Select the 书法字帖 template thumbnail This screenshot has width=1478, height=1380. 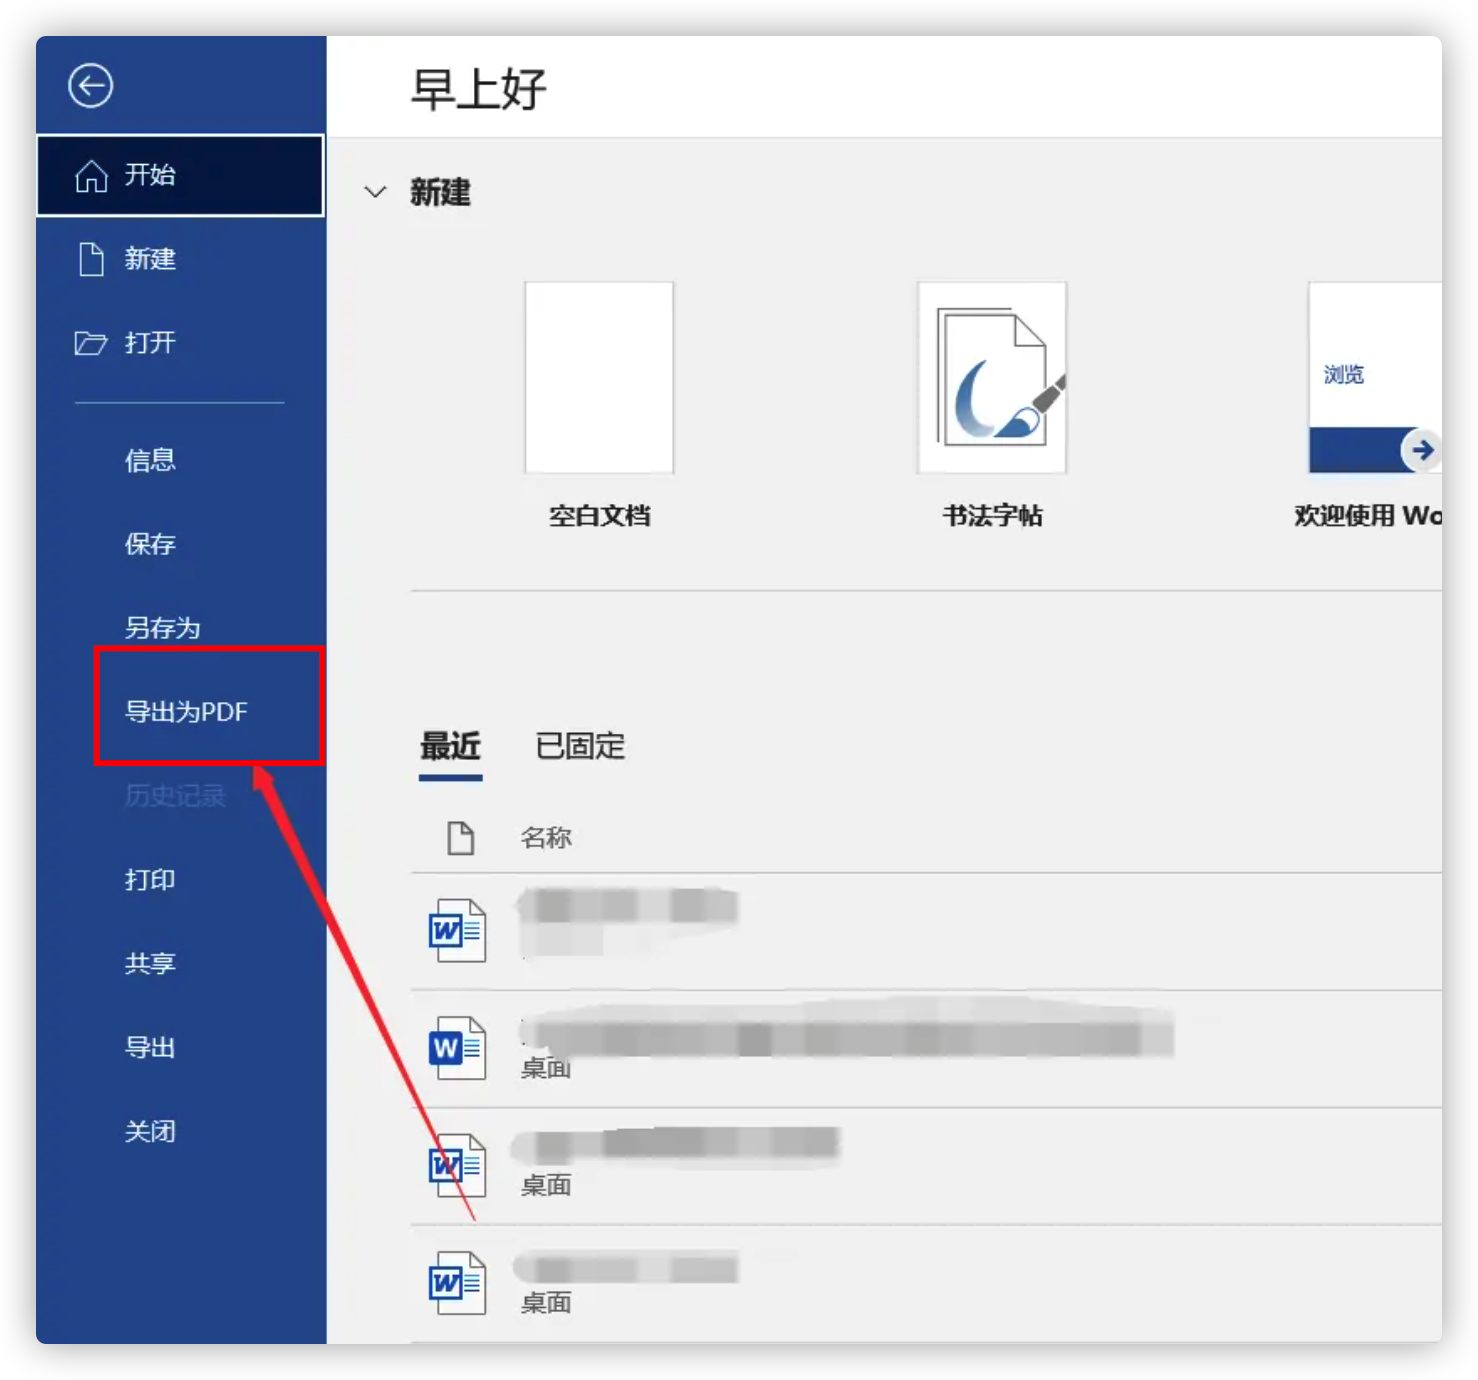pos(992,378)
